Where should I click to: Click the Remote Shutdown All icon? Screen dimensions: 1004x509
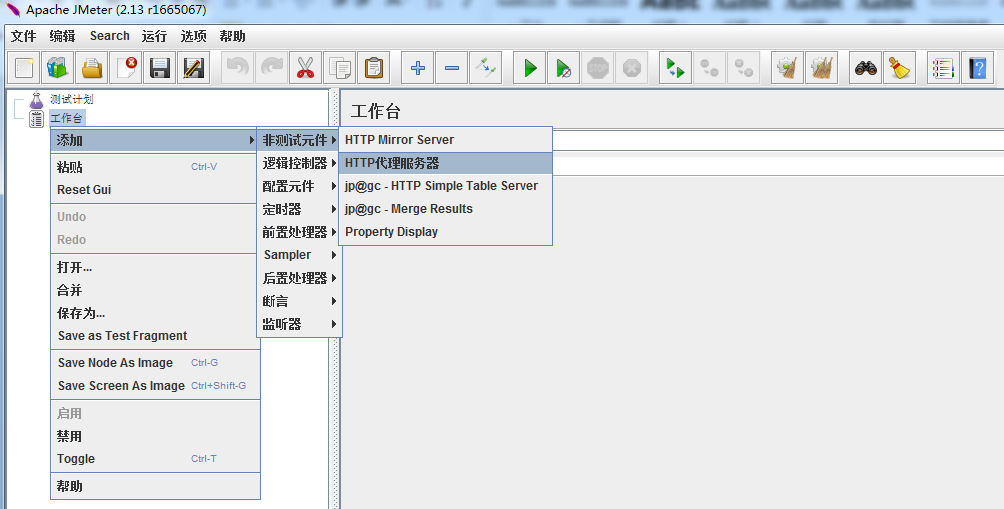743,68
